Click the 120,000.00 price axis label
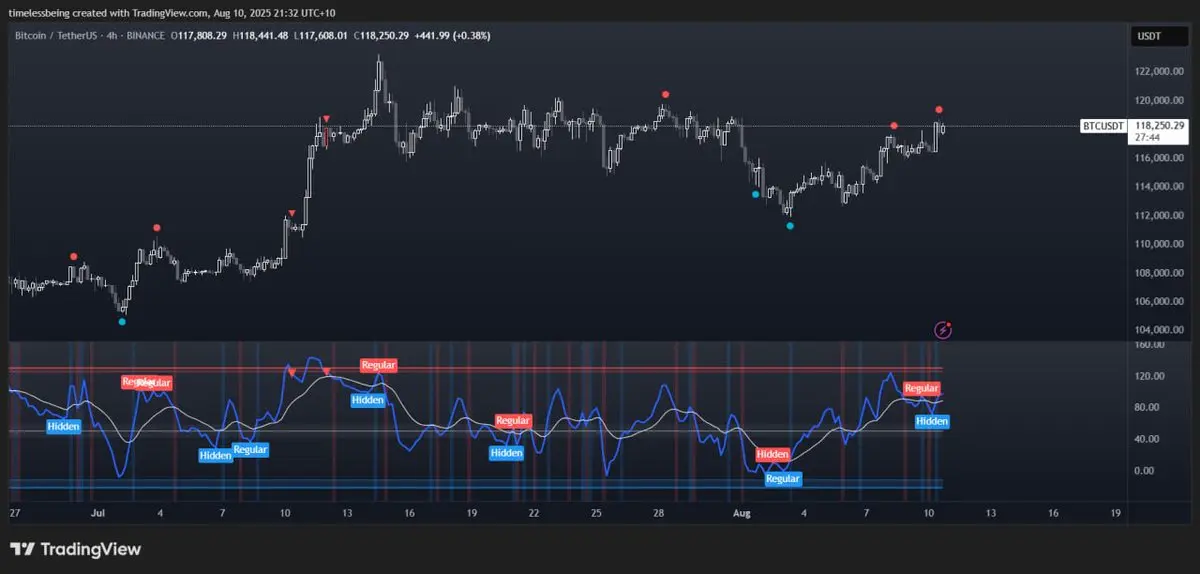 point(1160,100)
